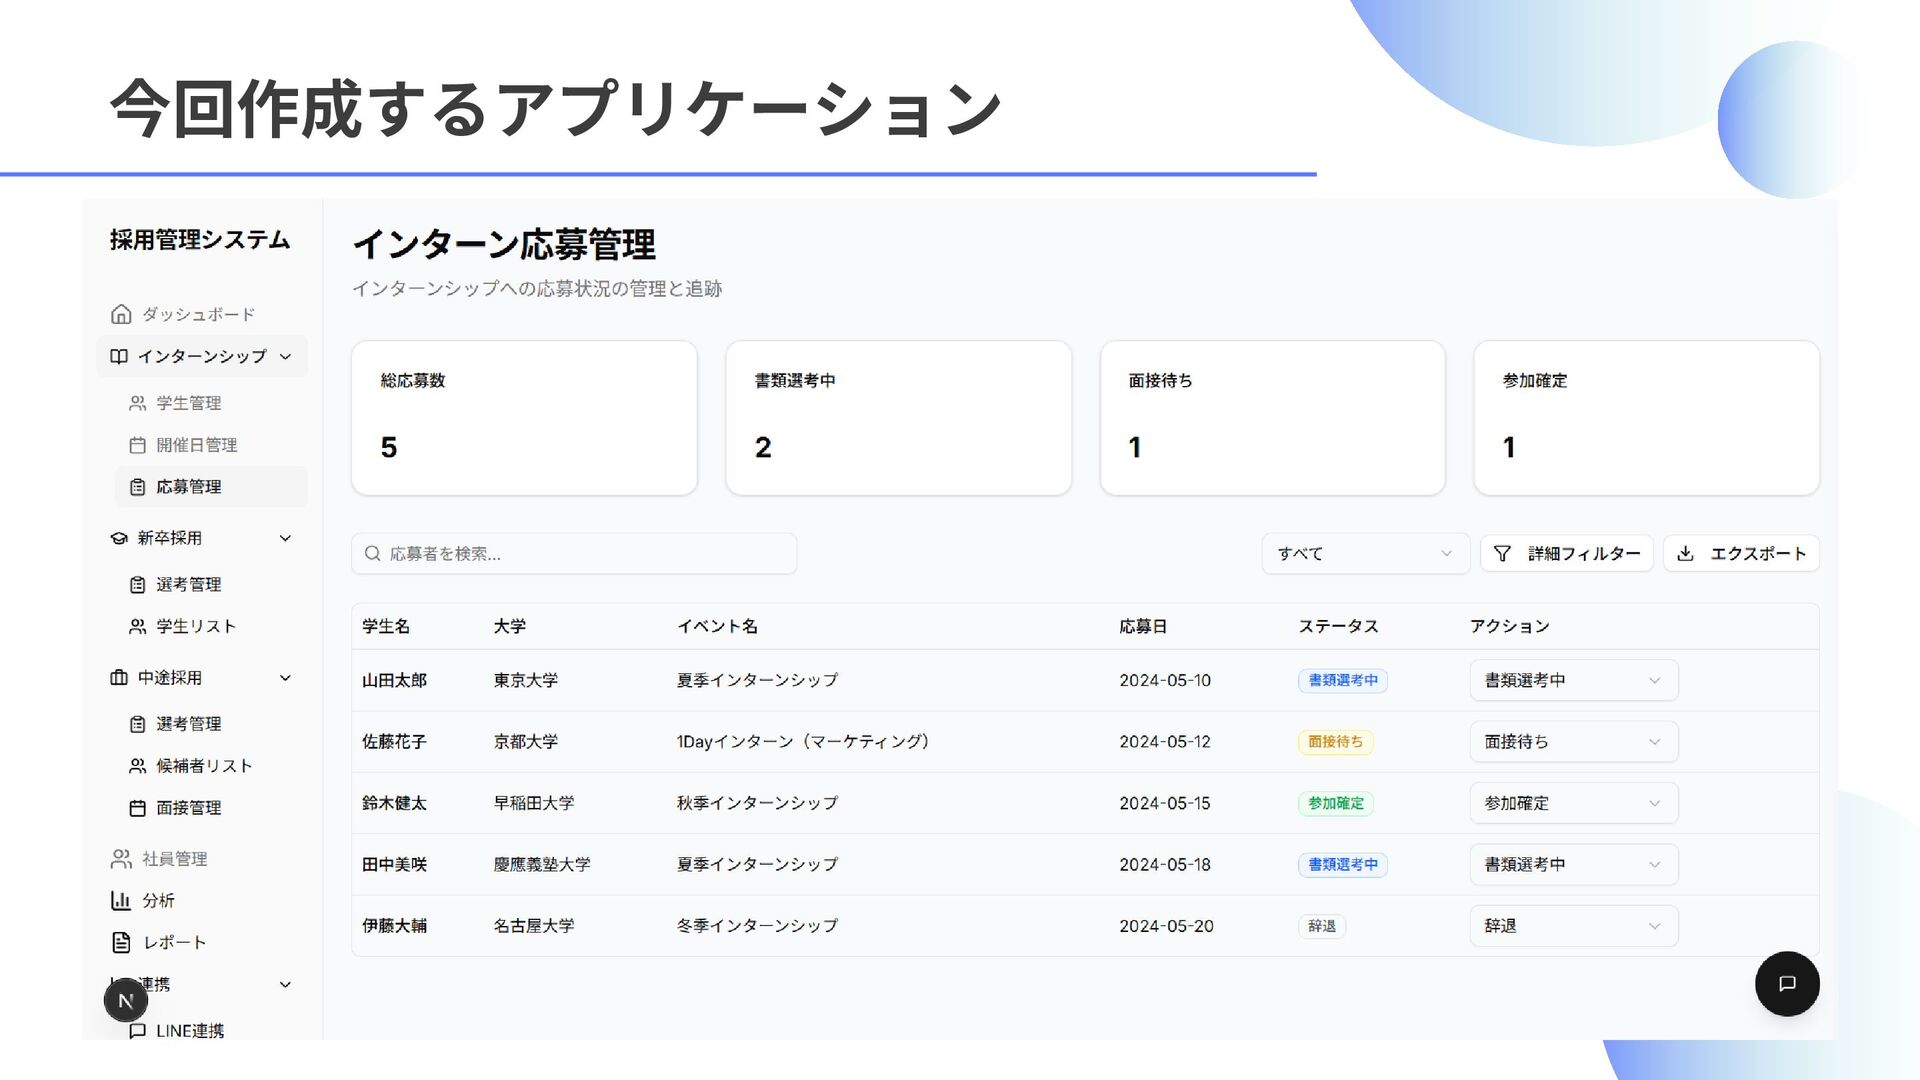The height and width of the screenshot is (1080, 1920).
Task: Click the エクスポート button
Action: click(1740, 553)
